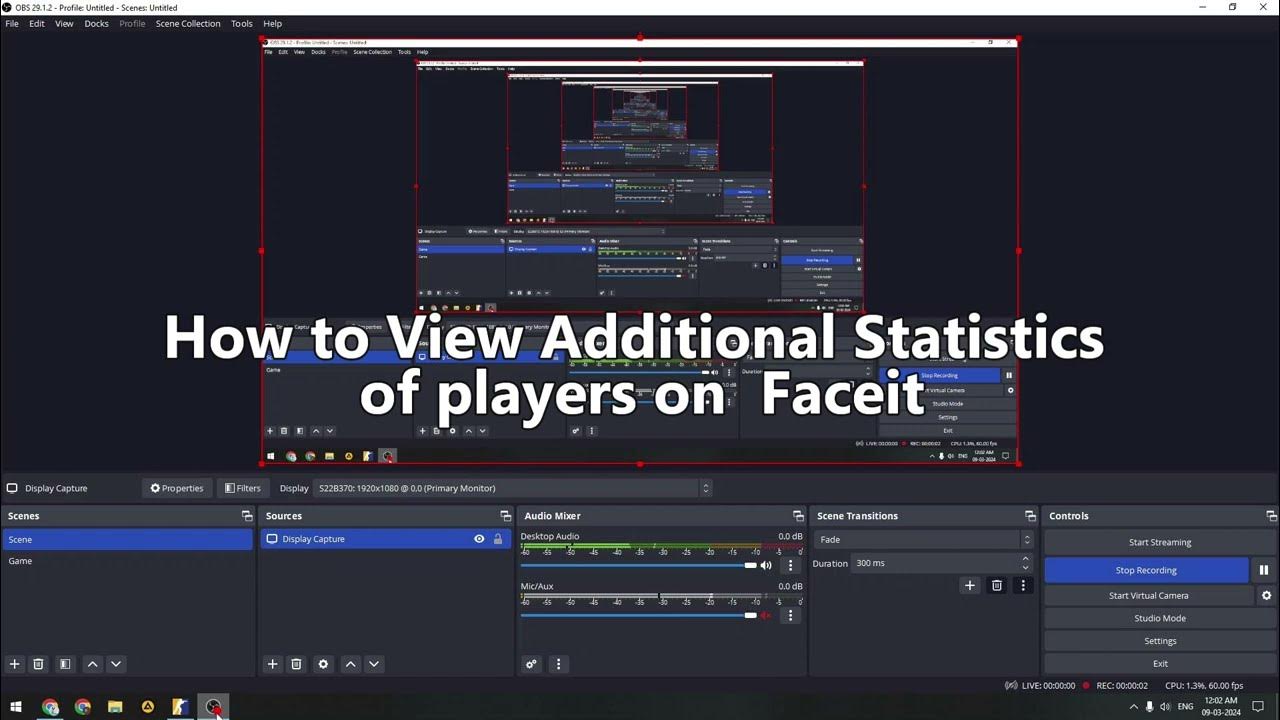Move source down arrow in Sources panel
1280x720 pixels.
(x=374, y=664)
